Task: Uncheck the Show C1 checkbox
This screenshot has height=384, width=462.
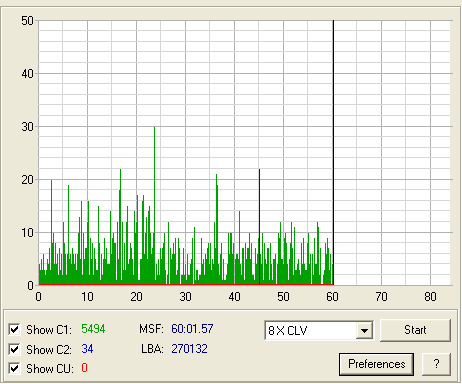Action: click(14, 330)
